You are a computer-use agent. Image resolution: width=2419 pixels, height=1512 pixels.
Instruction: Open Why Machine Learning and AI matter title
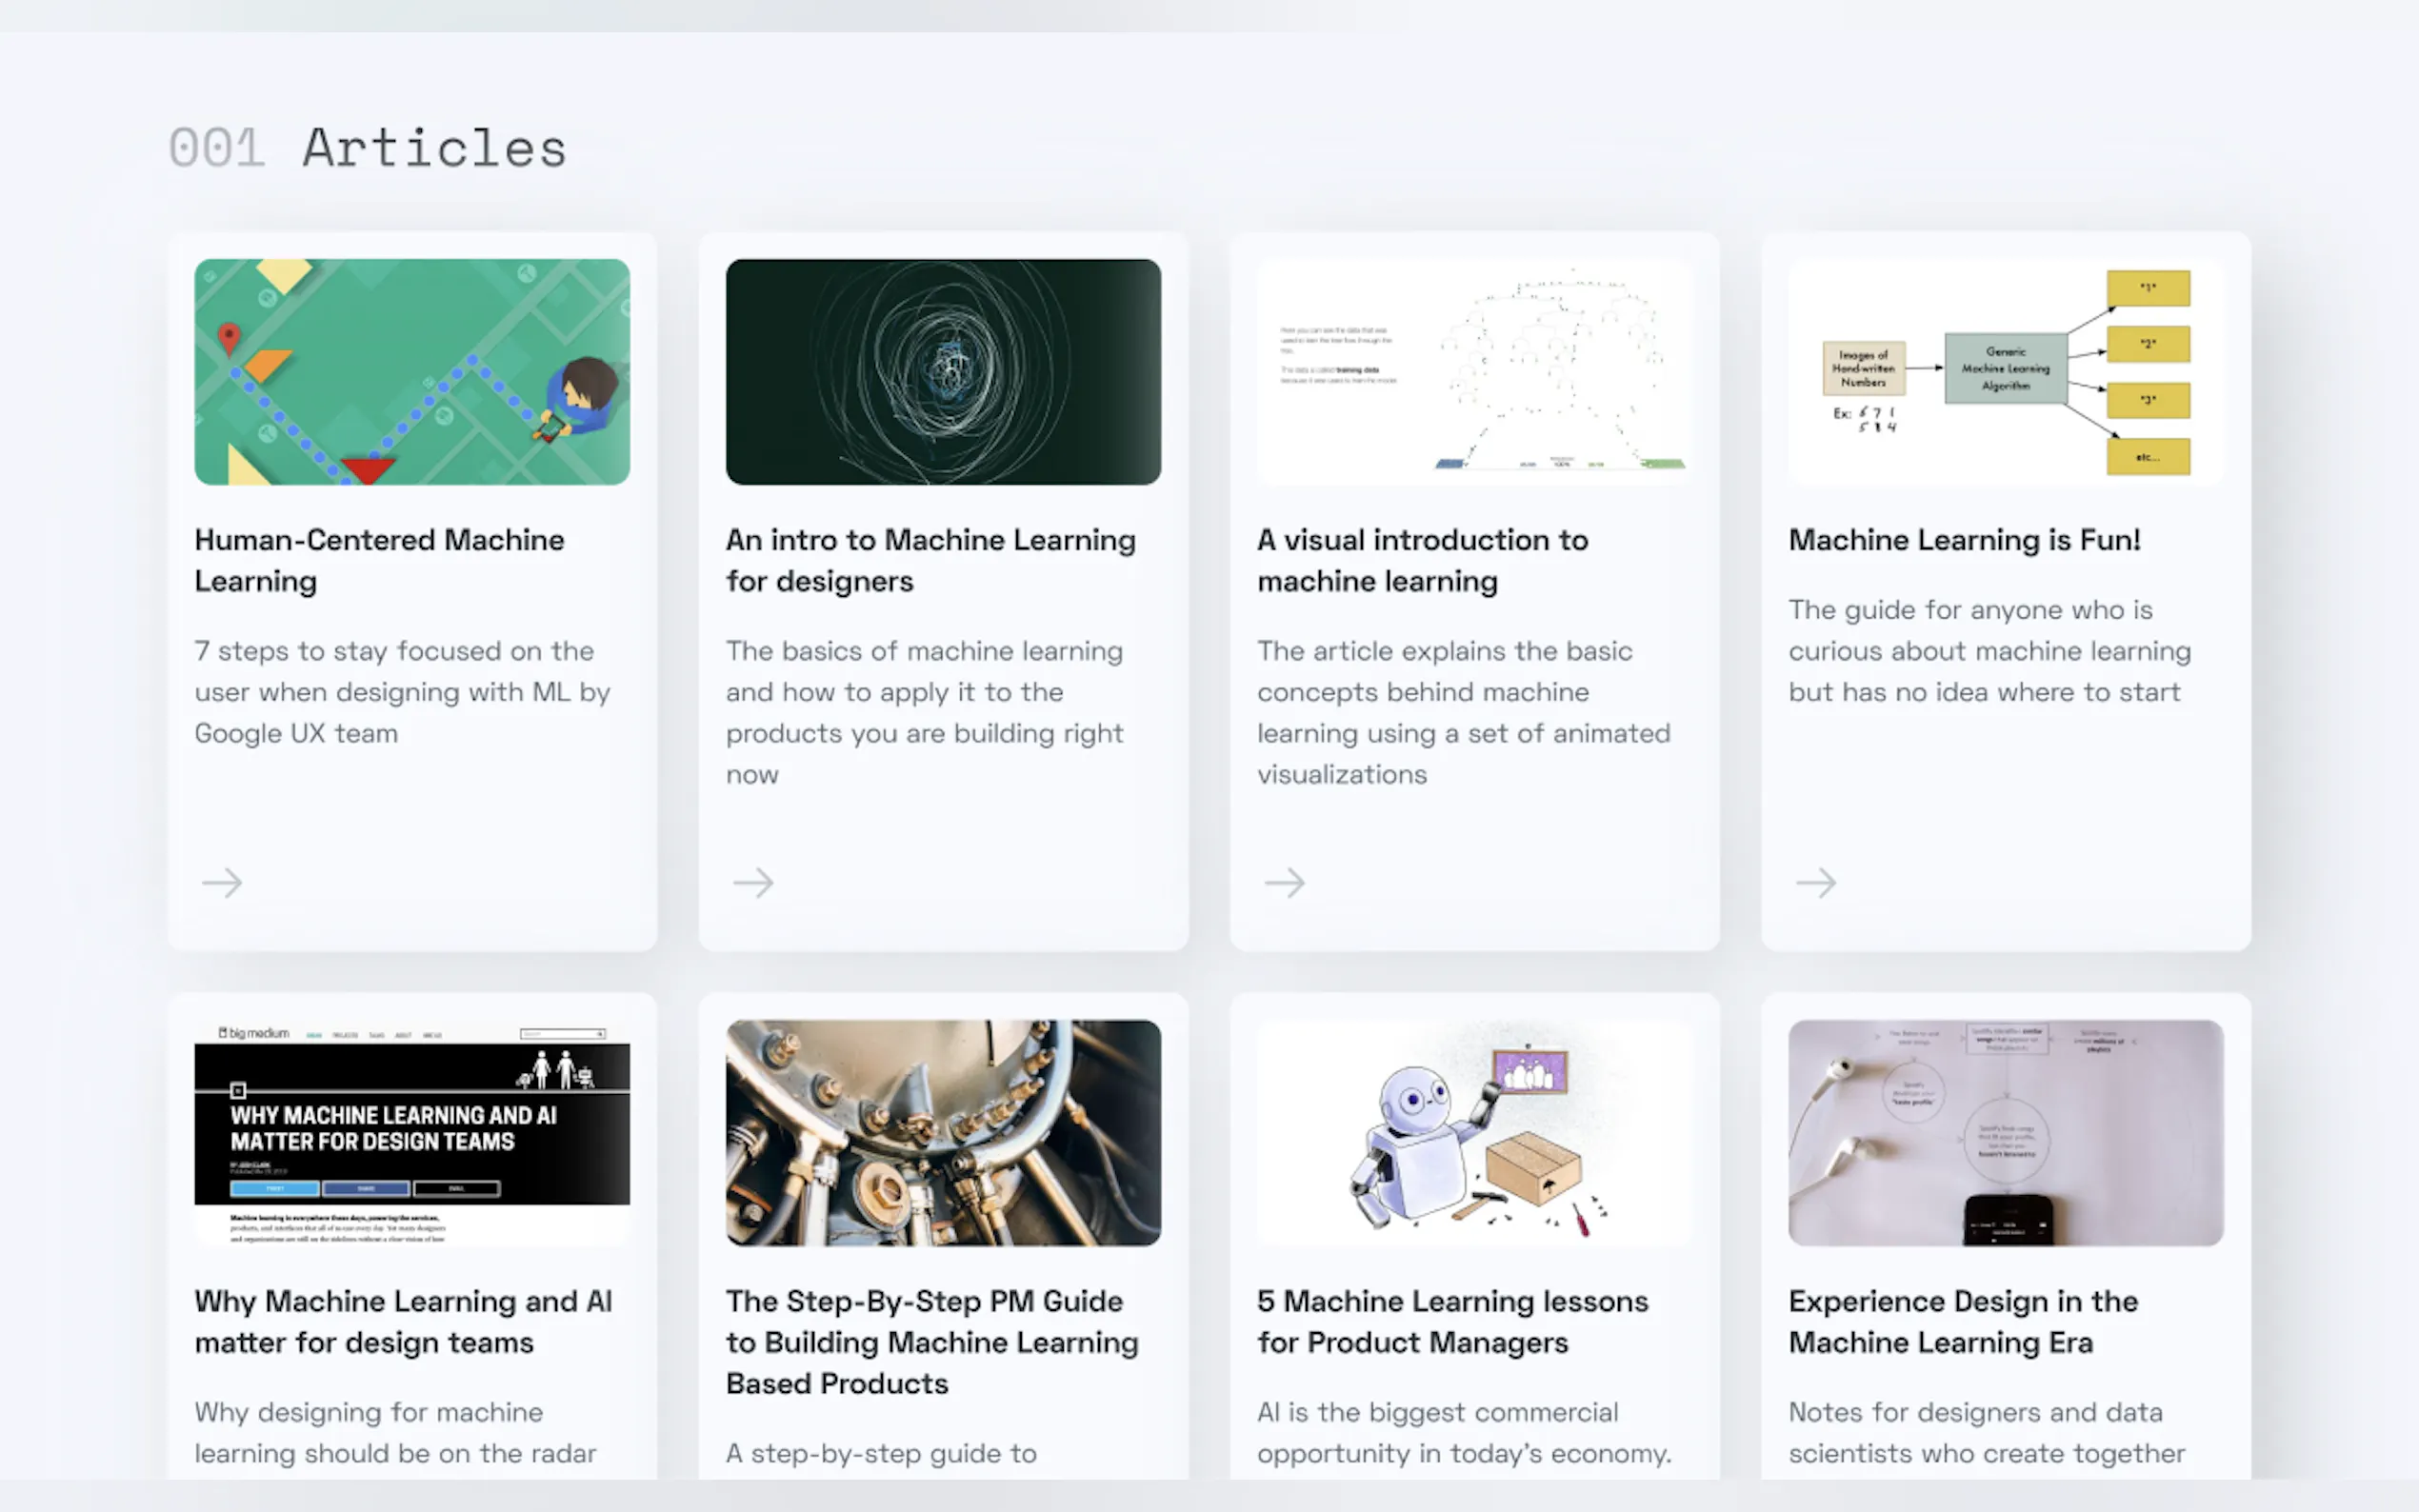point(403,1321)
